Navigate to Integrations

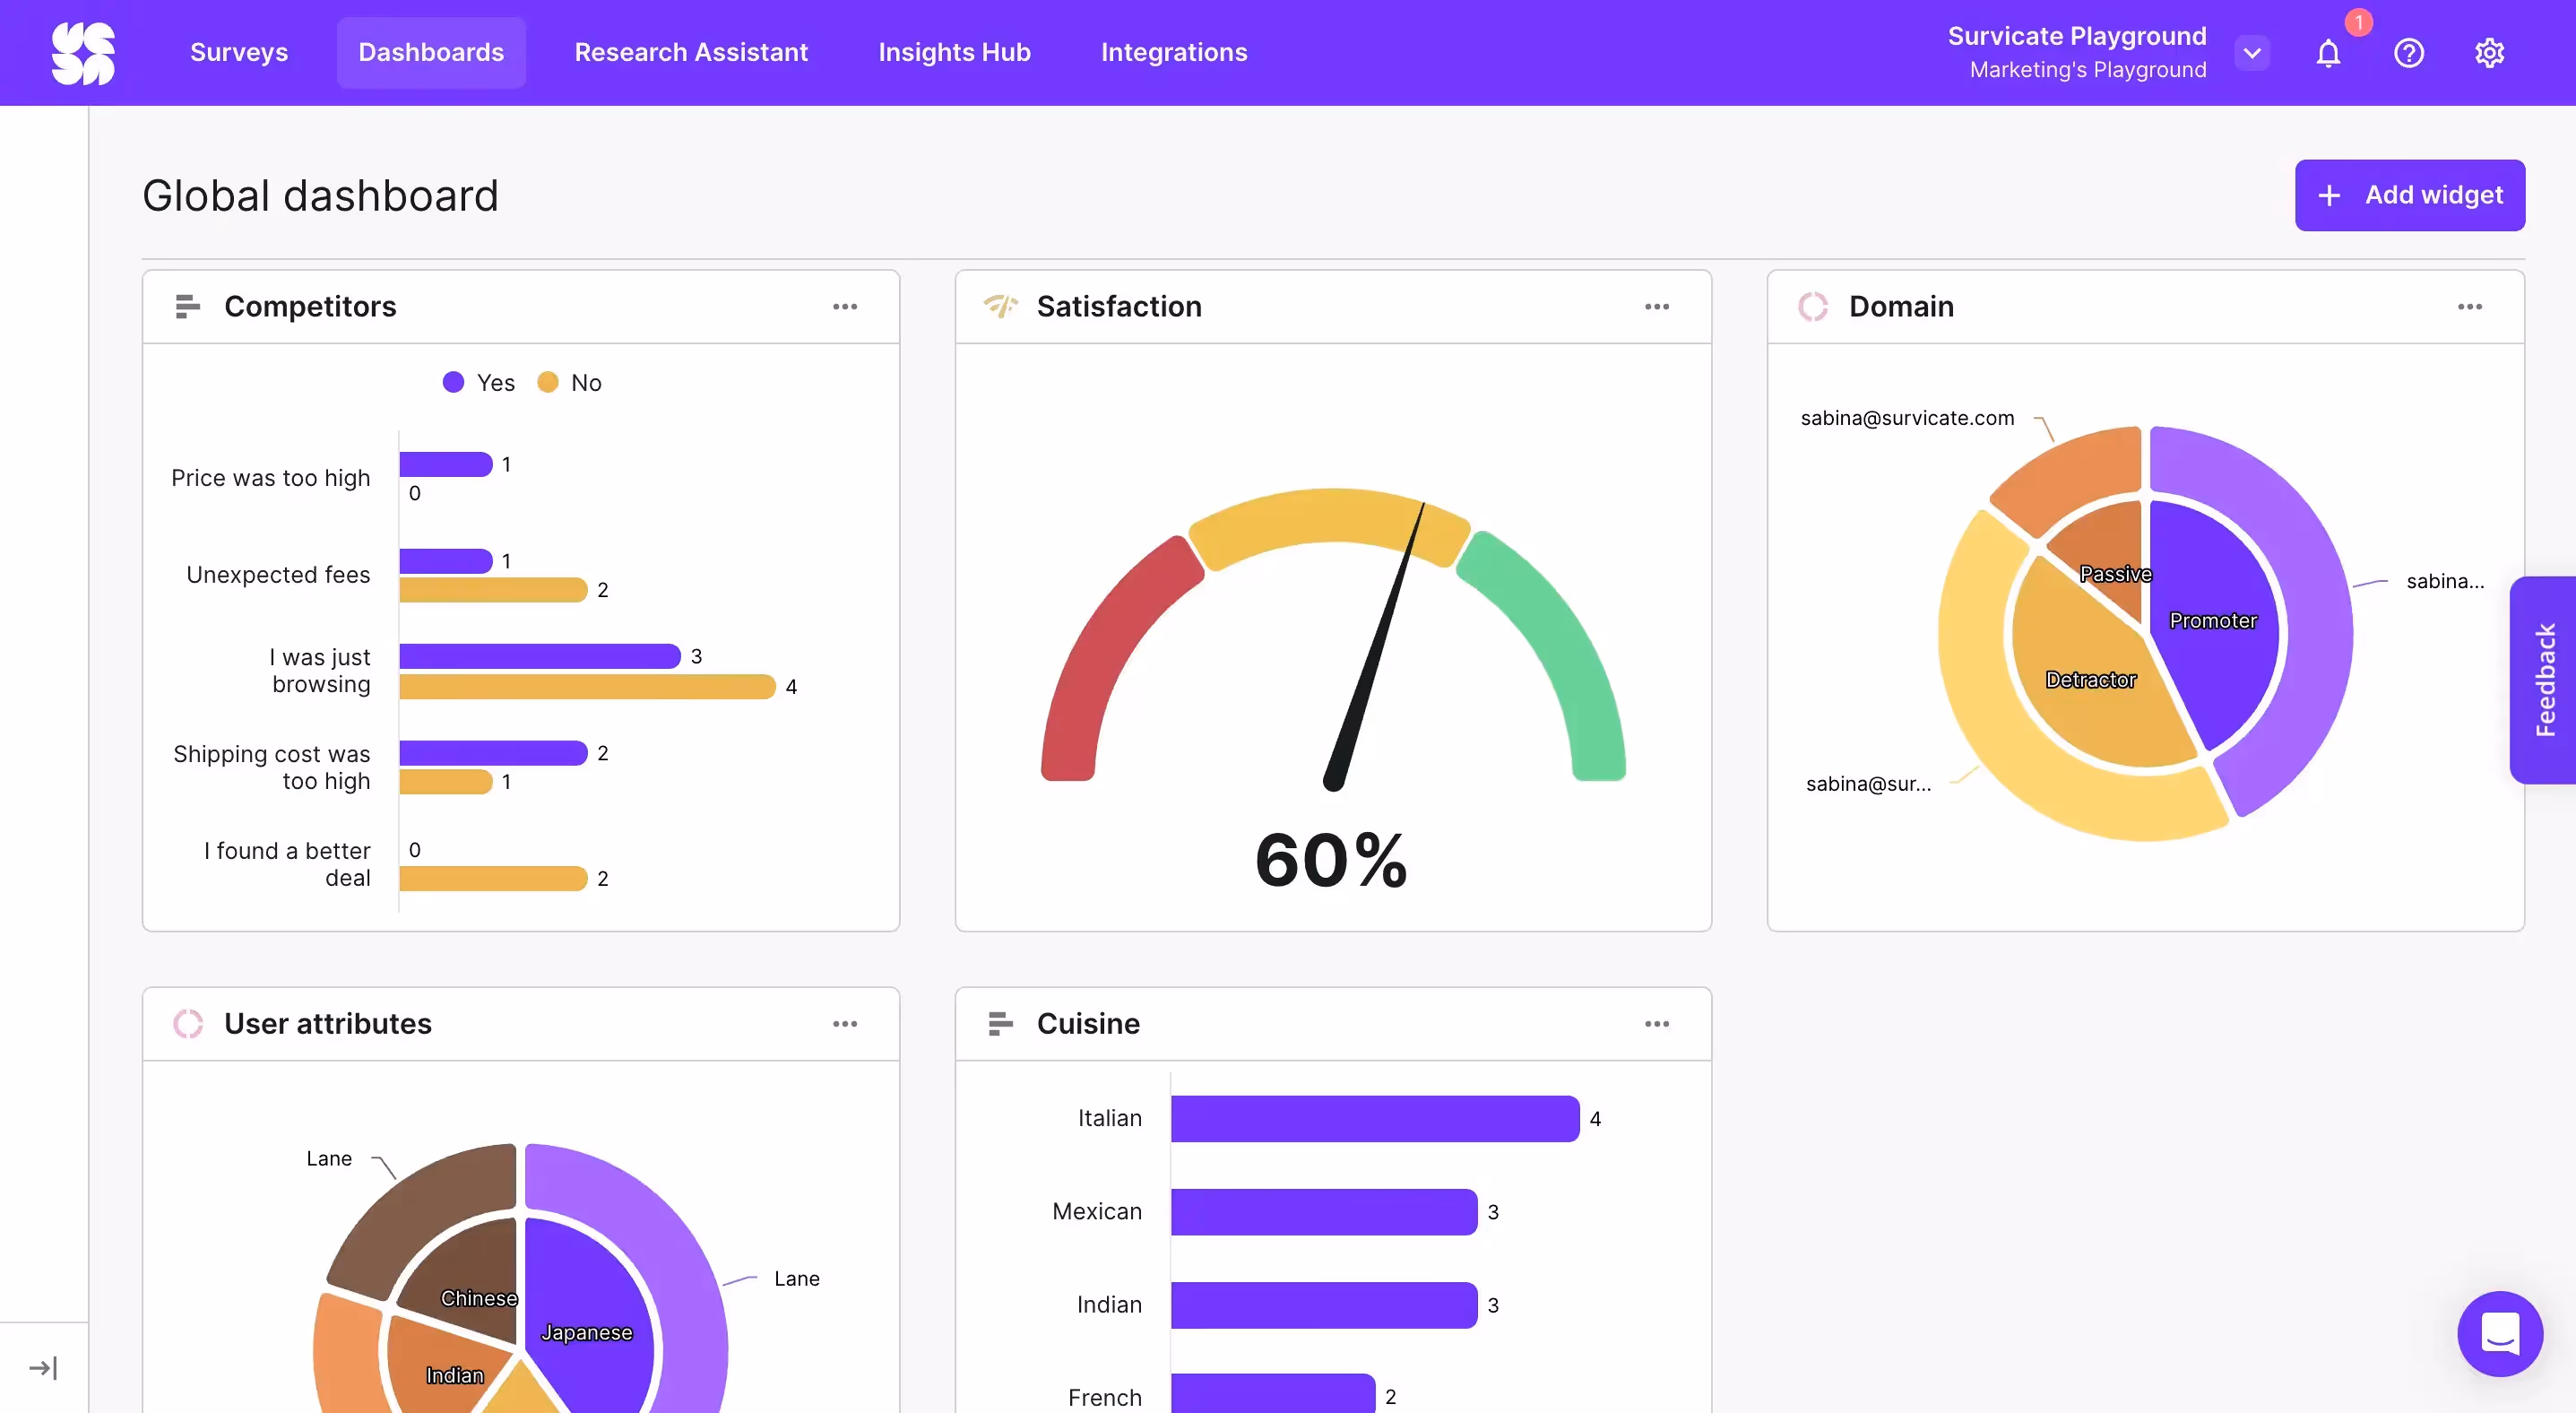[x=1174, y=52]
